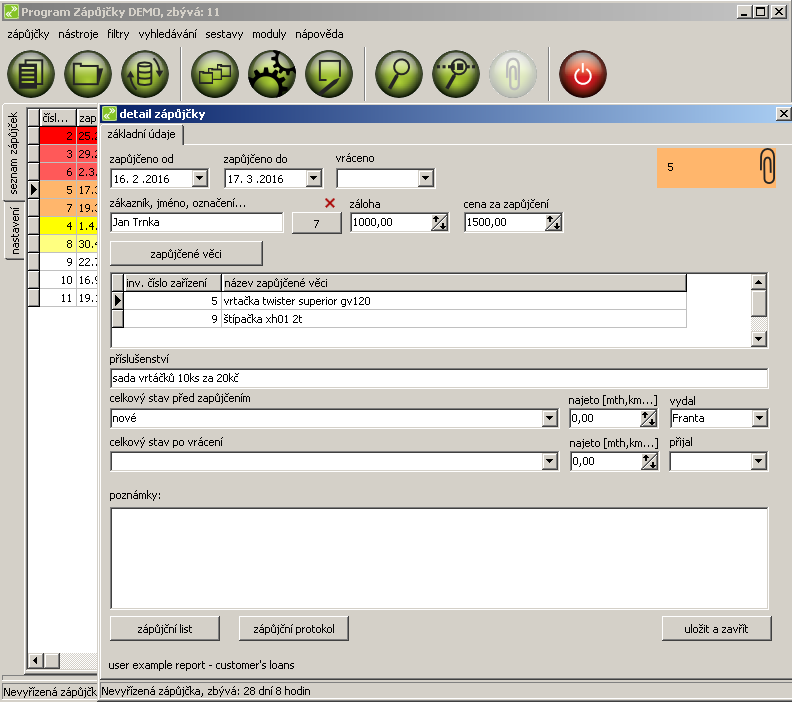Click the database sync toolbar icon
This screenshot has height=702, width=792.
145,74
